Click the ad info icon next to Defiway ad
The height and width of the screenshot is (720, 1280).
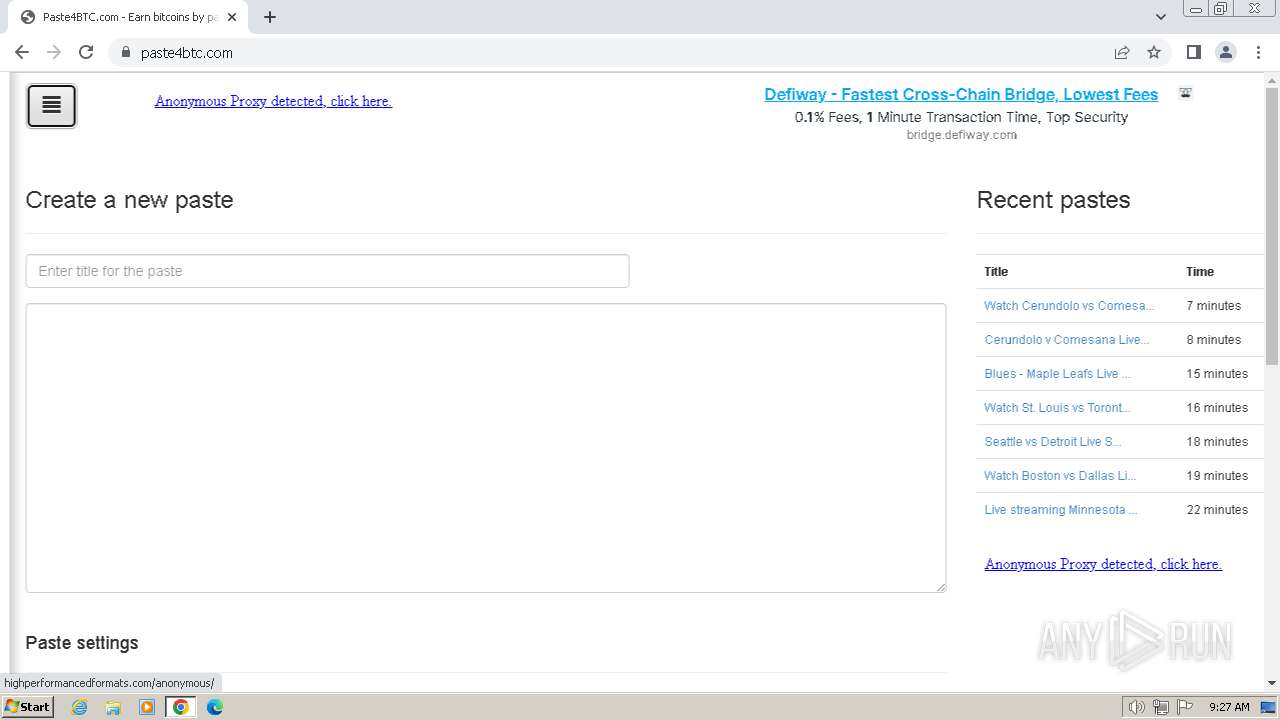(1186, 93)
